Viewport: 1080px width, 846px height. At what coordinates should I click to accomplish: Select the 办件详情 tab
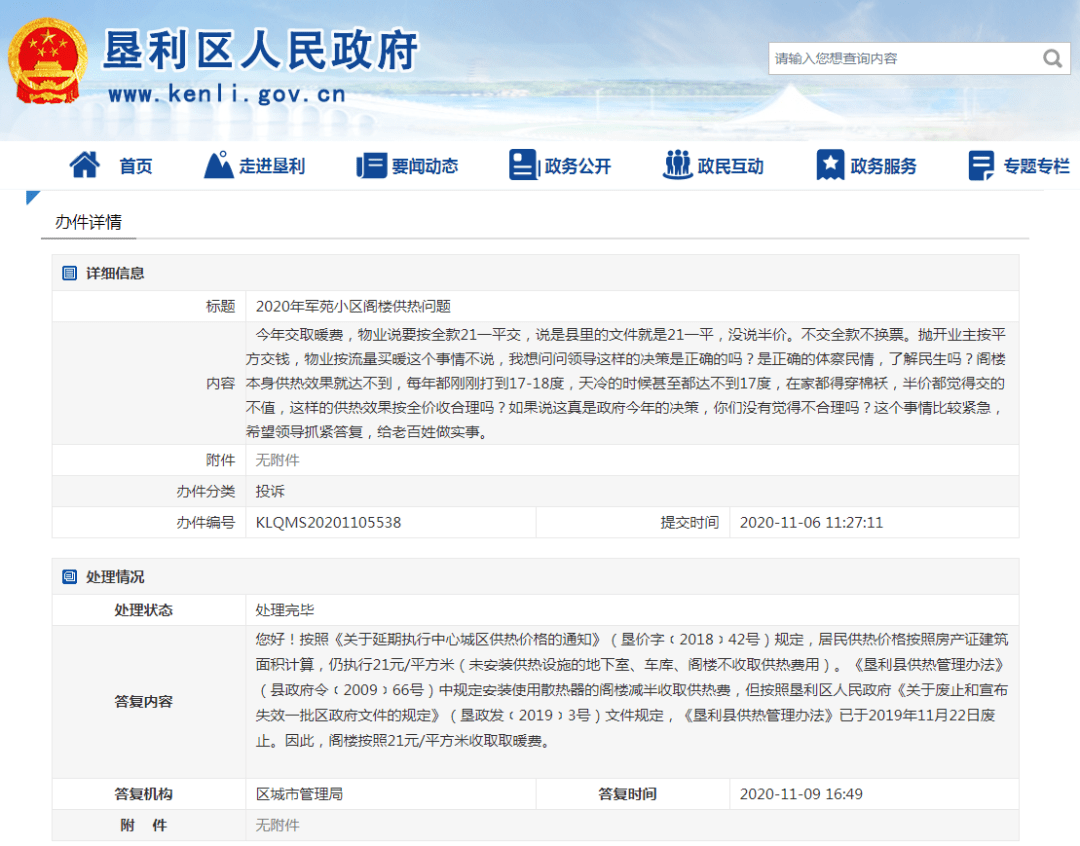pos(88,222)
